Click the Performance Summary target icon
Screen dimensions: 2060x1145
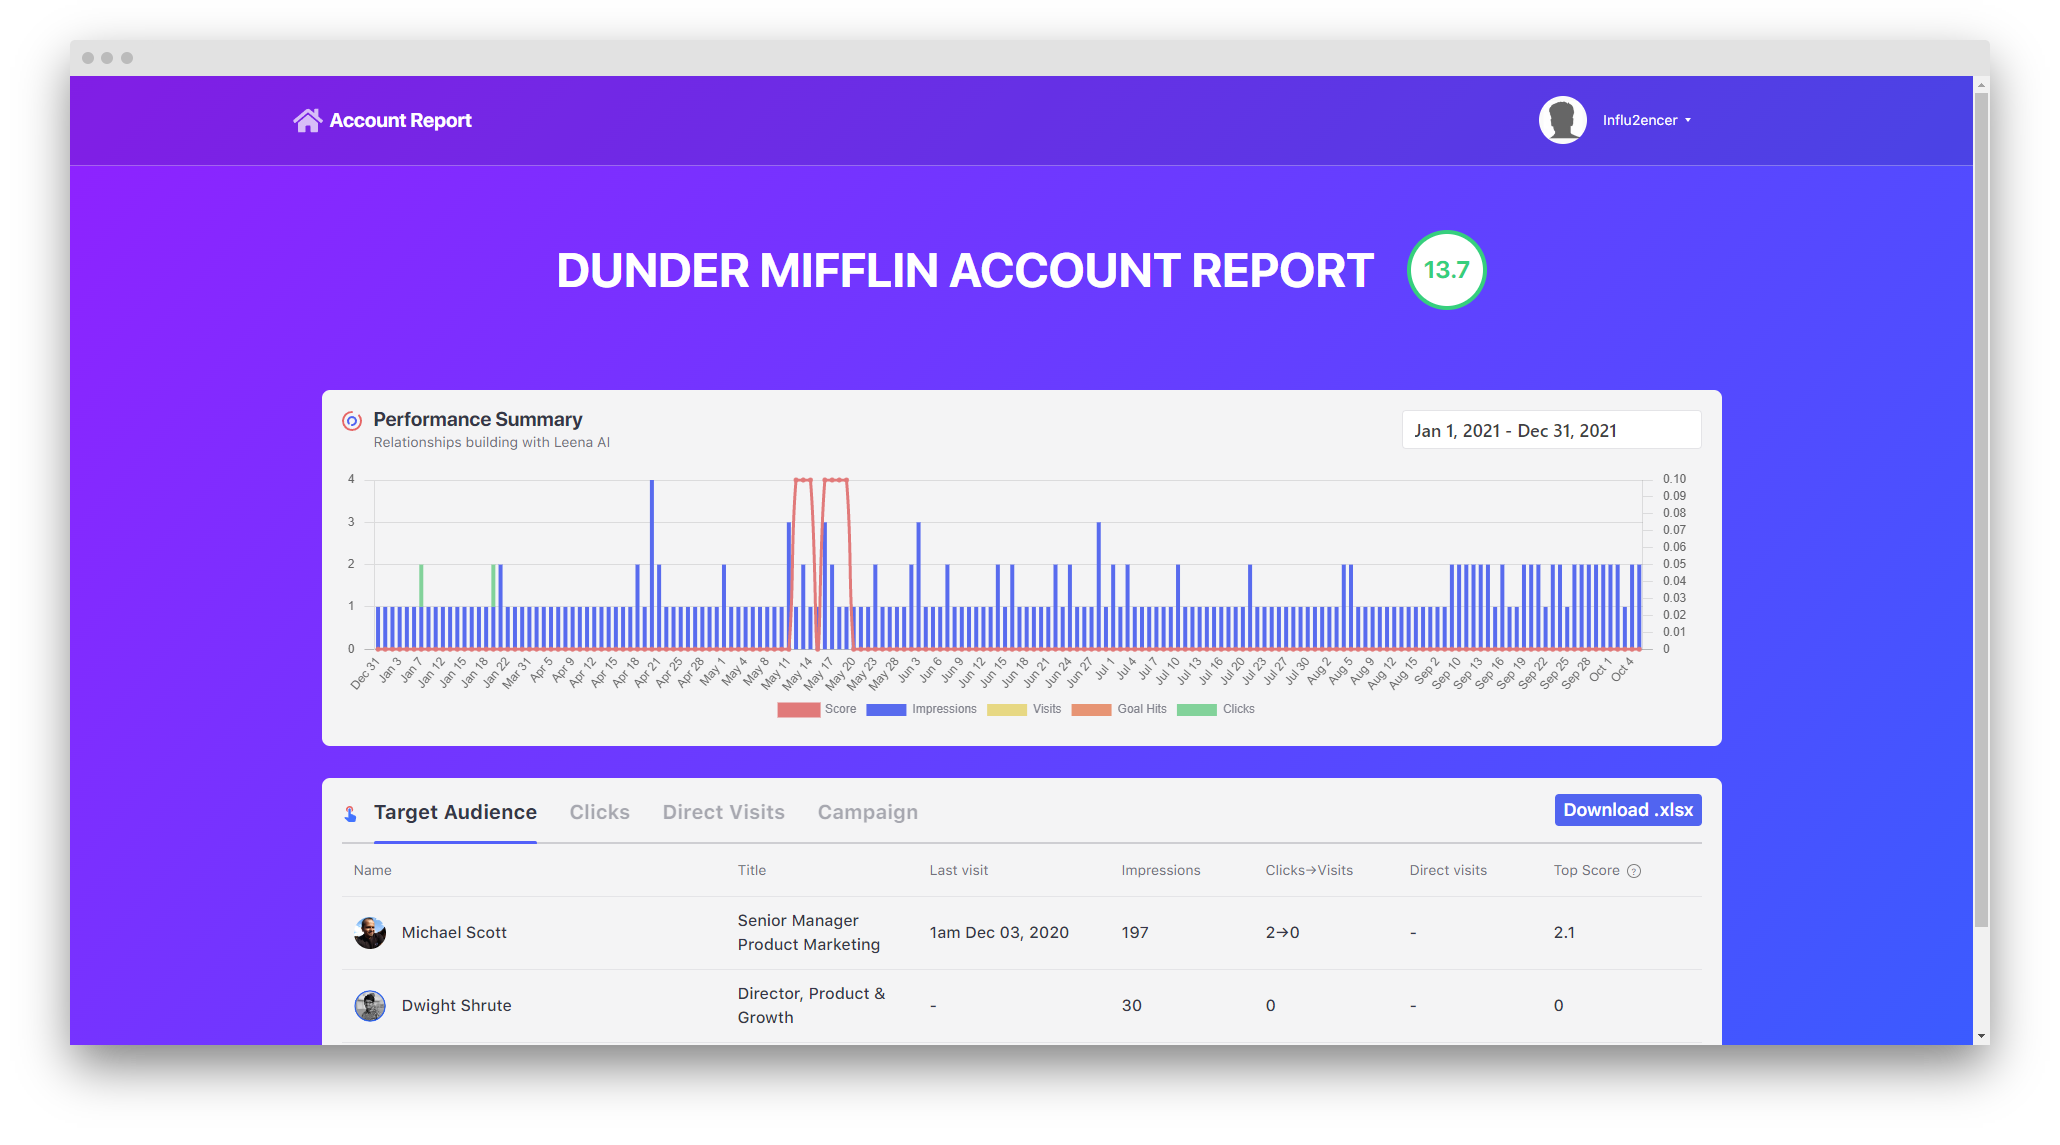tap(352, 421)
